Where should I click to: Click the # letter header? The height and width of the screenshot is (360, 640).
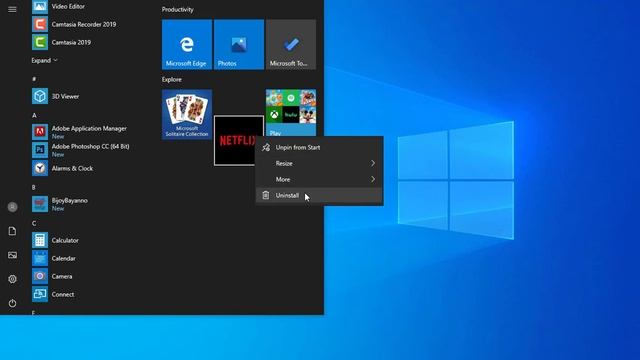(x=34, y=79)
